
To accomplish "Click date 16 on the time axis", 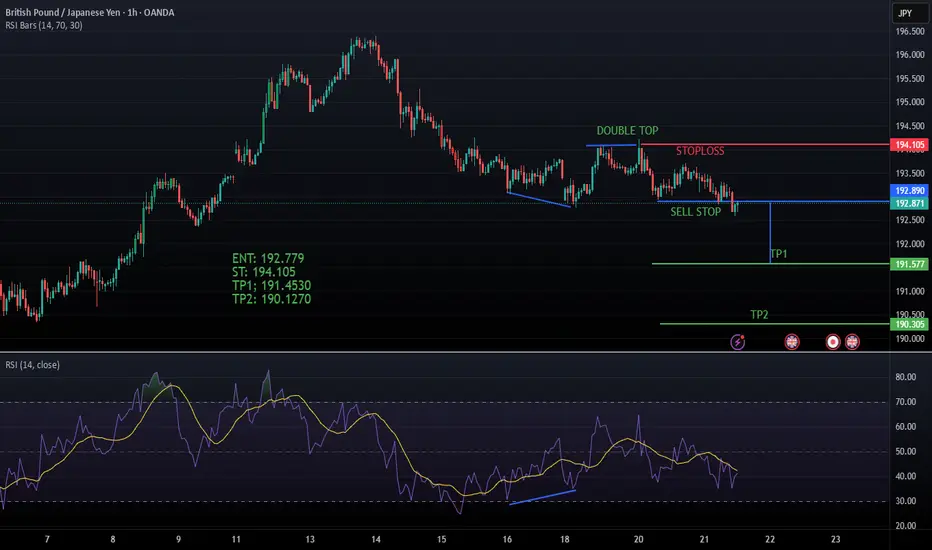I will pyautogui.click(x=507, y=539).
